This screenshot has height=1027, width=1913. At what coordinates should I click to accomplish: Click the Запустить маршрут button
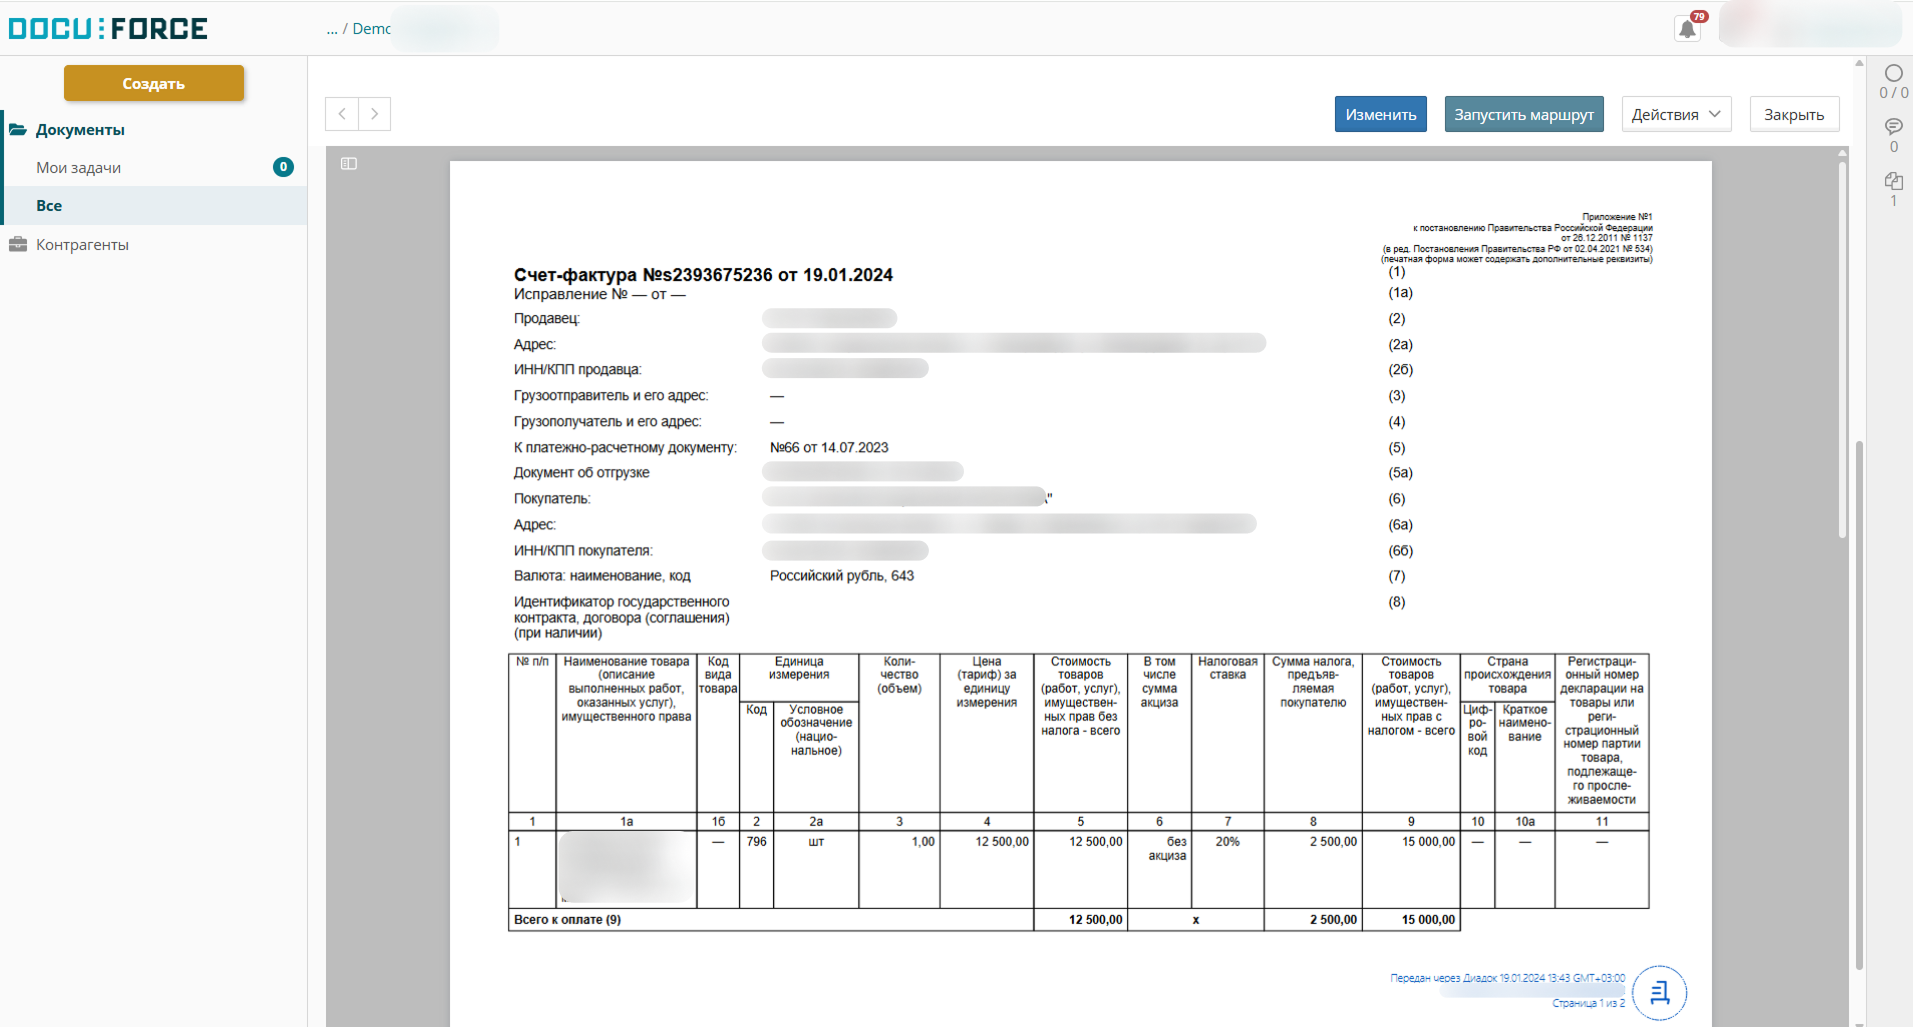point(1523,115)
